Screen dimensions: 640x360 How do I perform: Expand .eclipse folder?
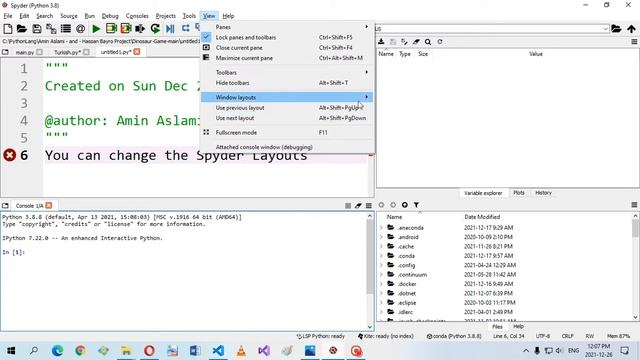coord(381,303)
